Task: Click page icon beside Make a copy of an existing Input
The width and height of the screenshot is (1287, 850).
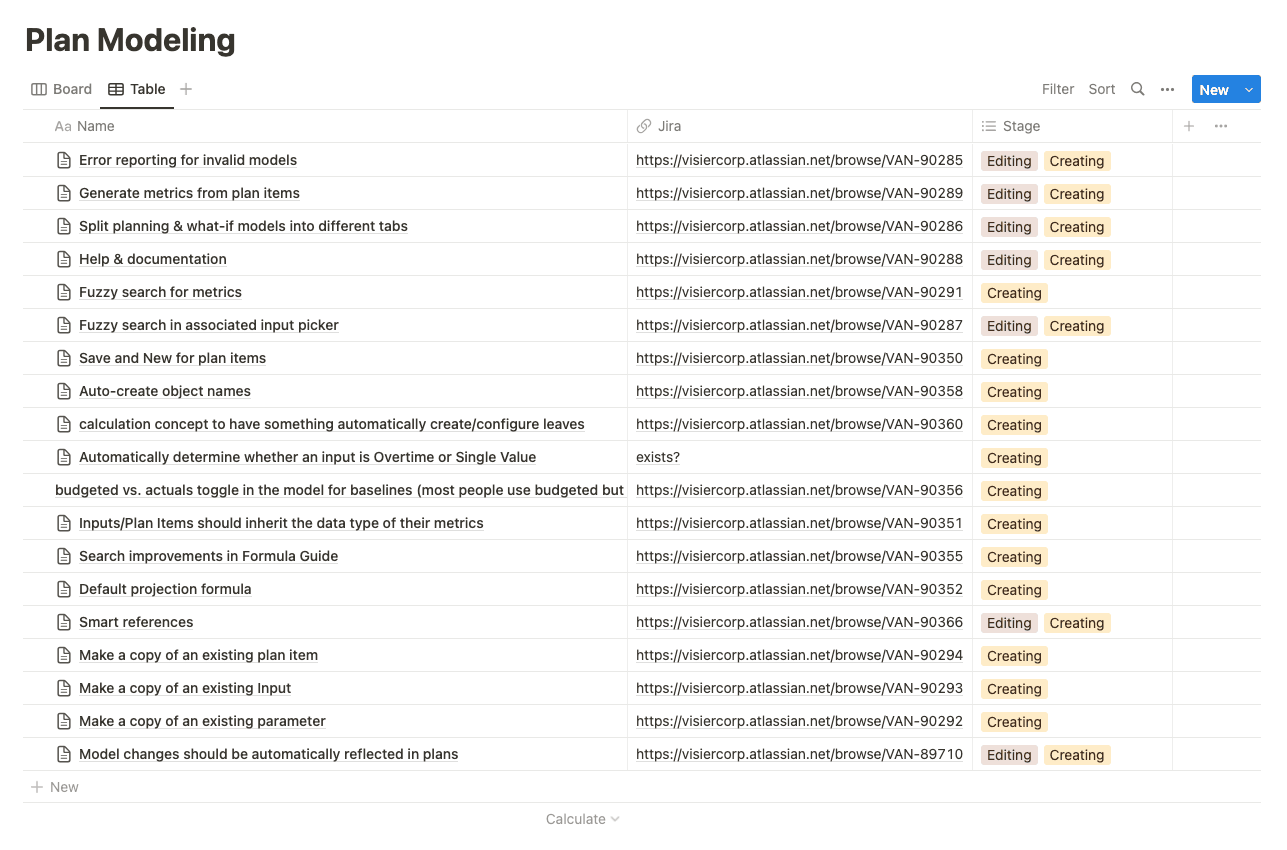Action: [x=64, y=688]
